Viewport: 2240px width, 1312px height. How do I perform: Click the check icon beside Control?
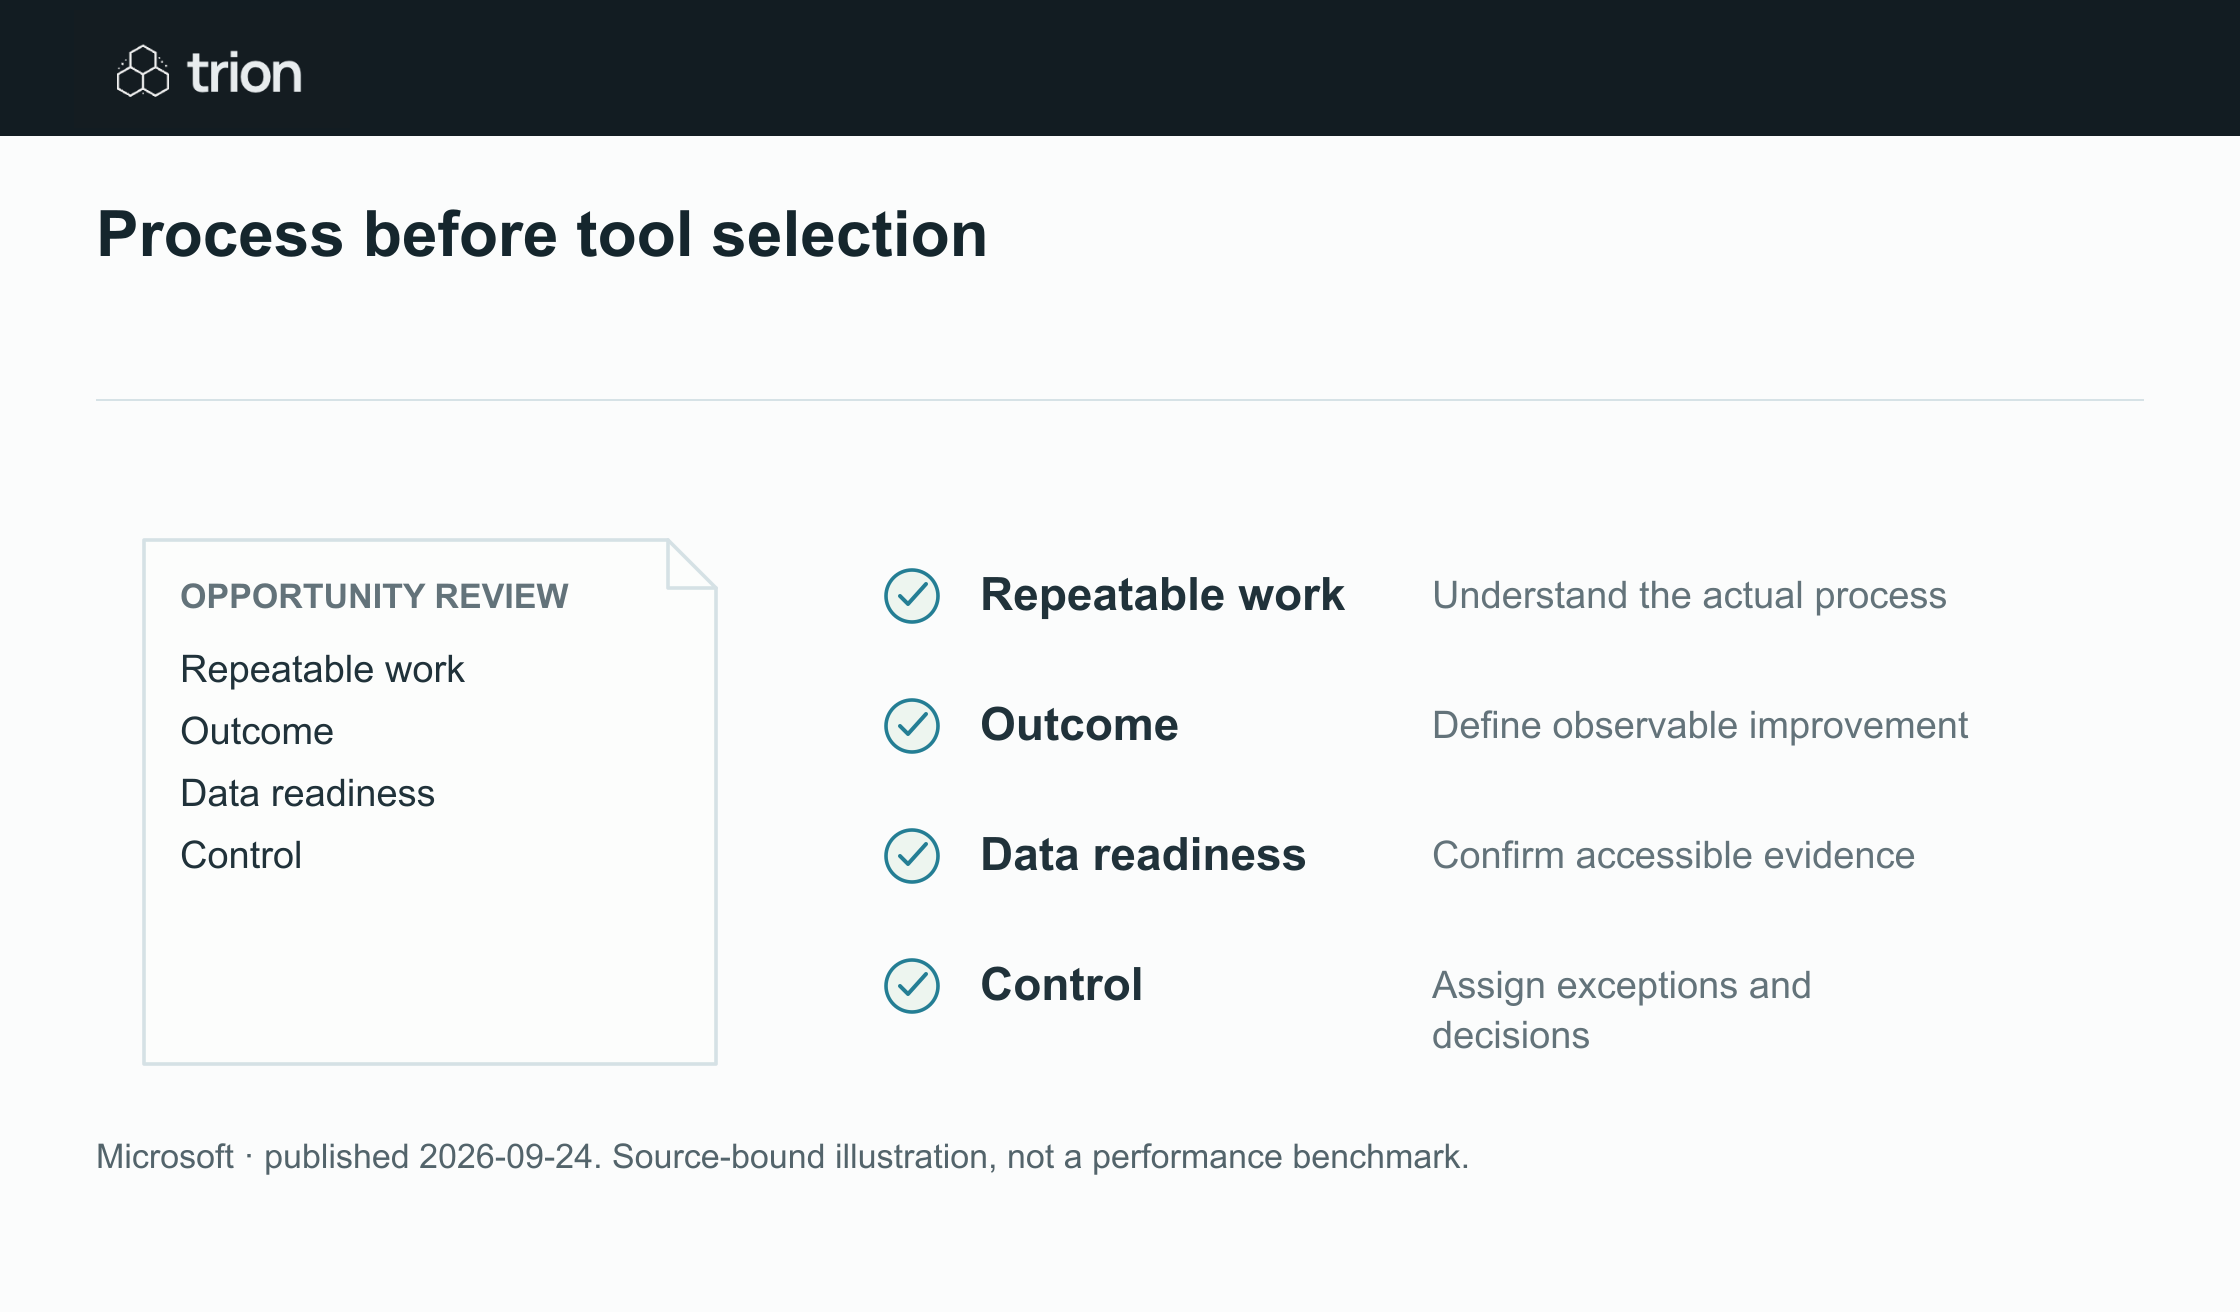912,986
